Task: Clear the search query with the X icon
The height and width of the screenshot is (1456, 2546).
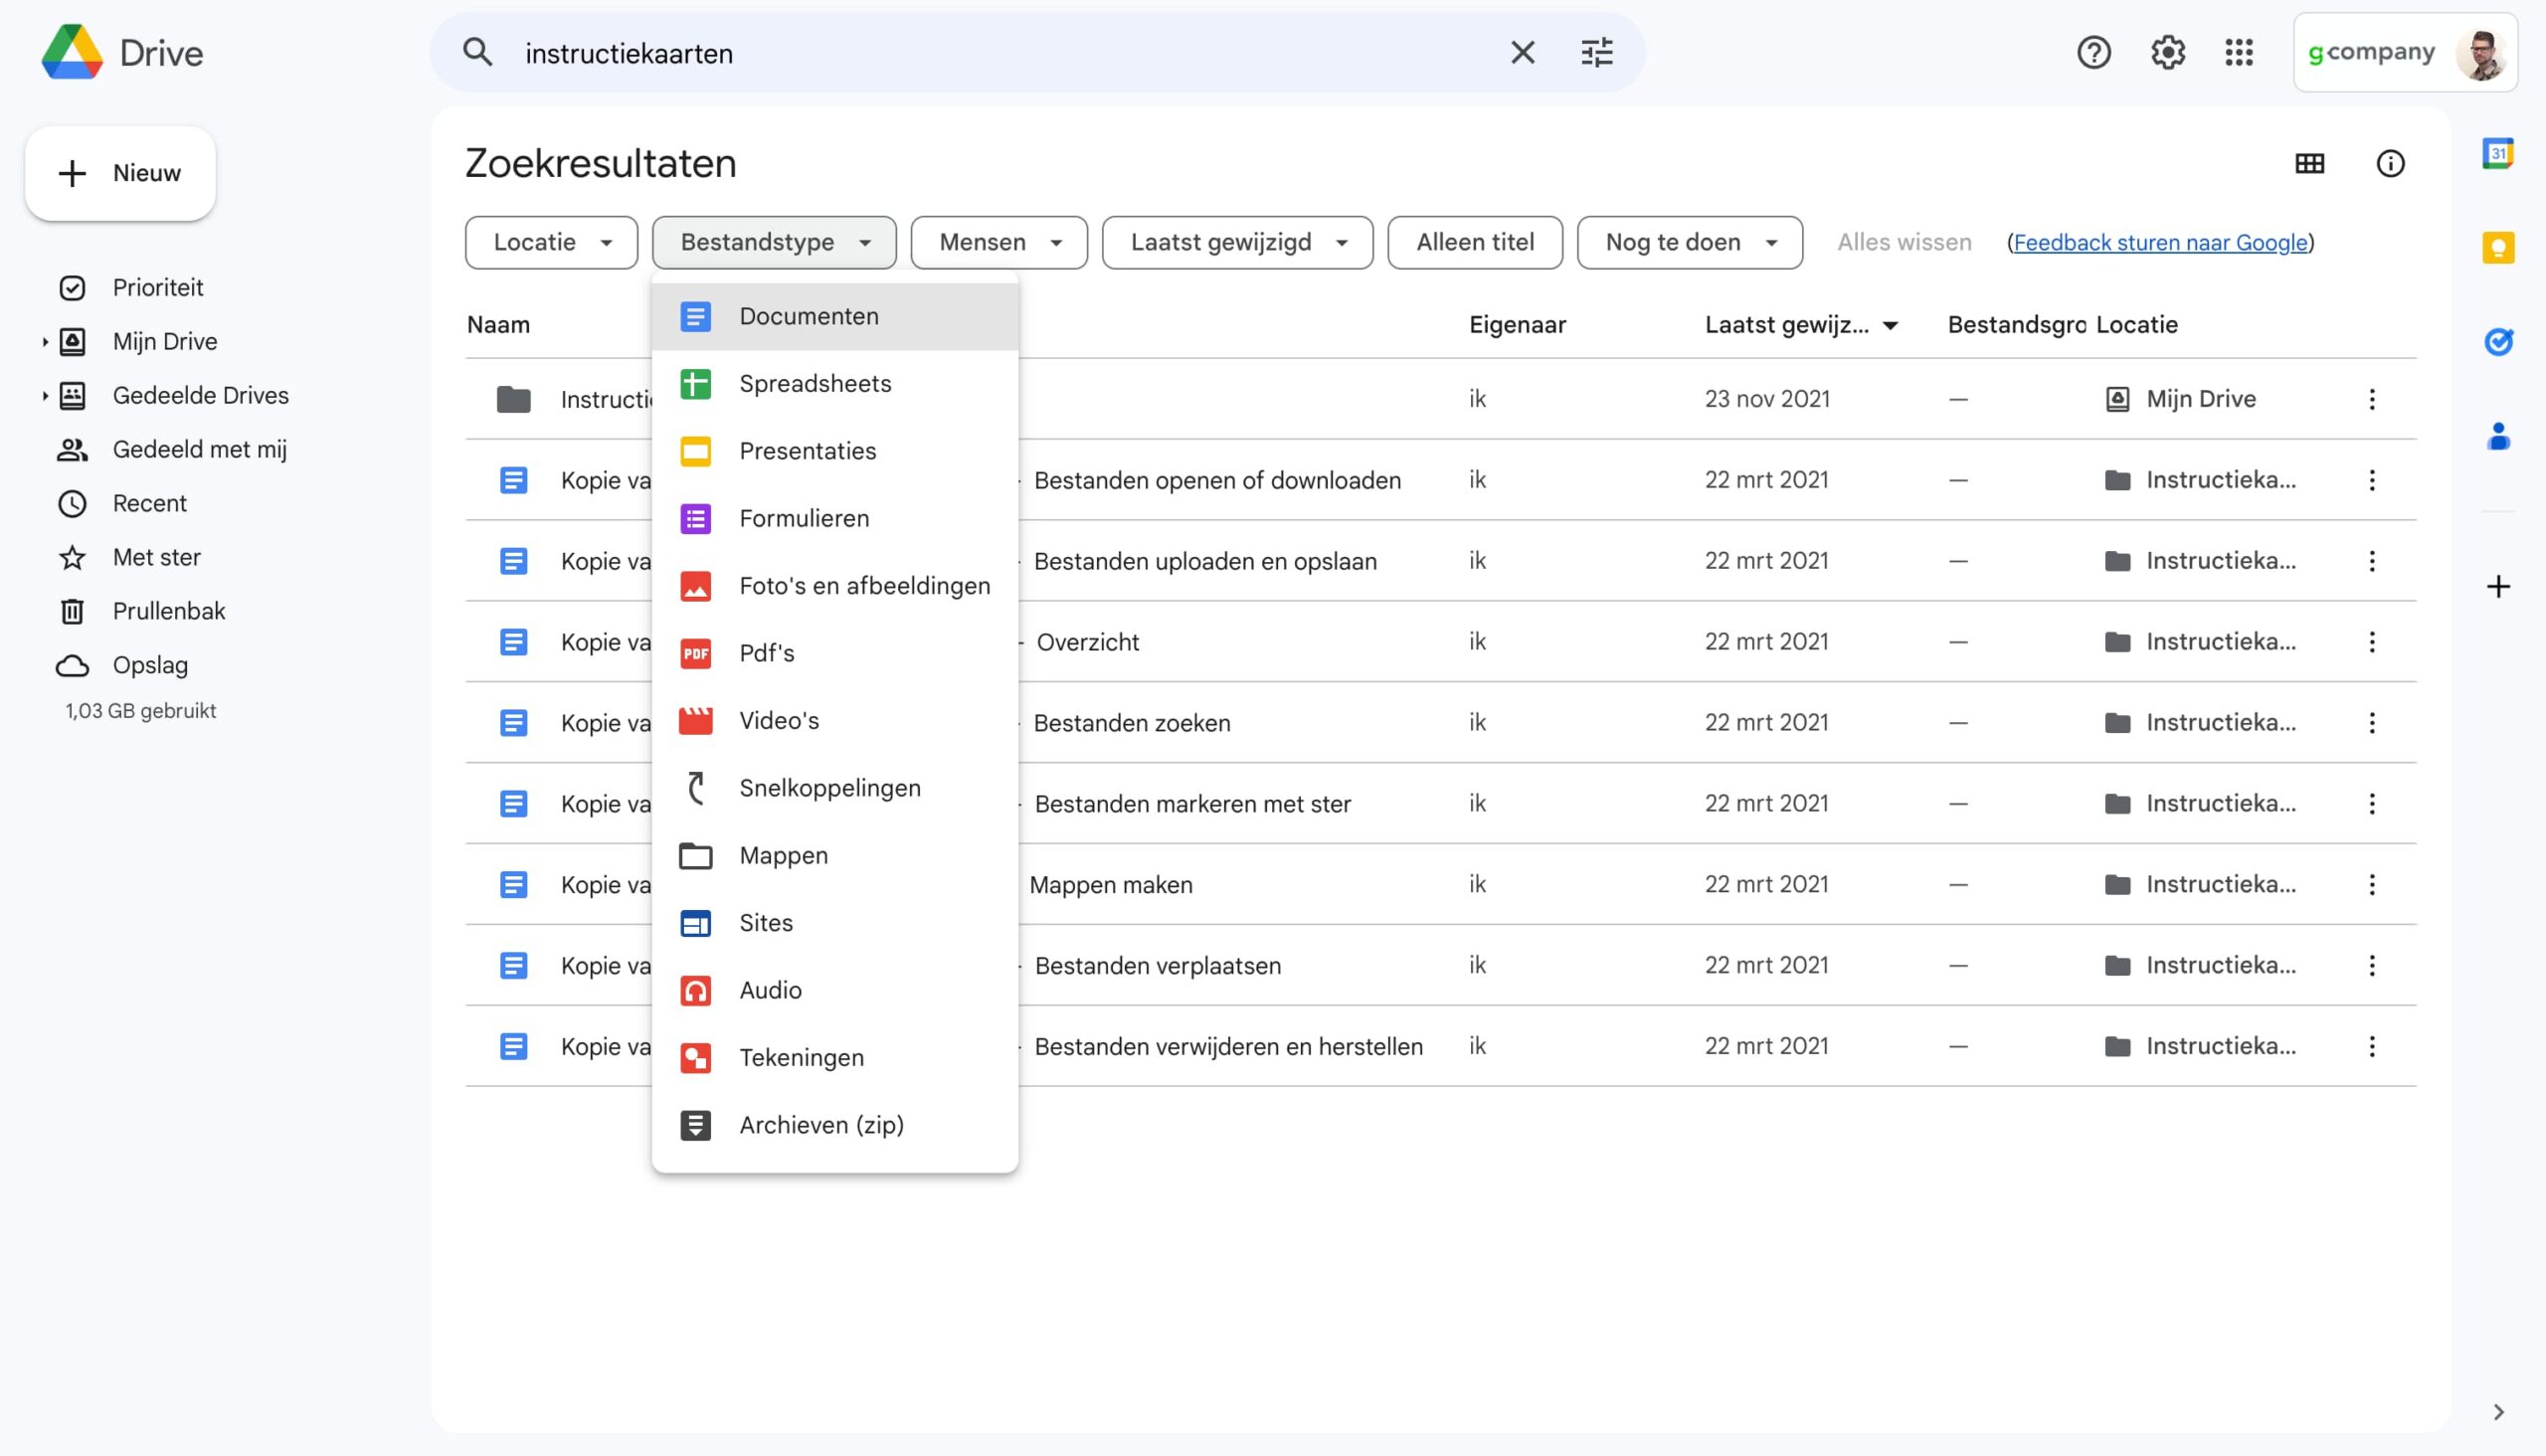Action: point(1522,53)
